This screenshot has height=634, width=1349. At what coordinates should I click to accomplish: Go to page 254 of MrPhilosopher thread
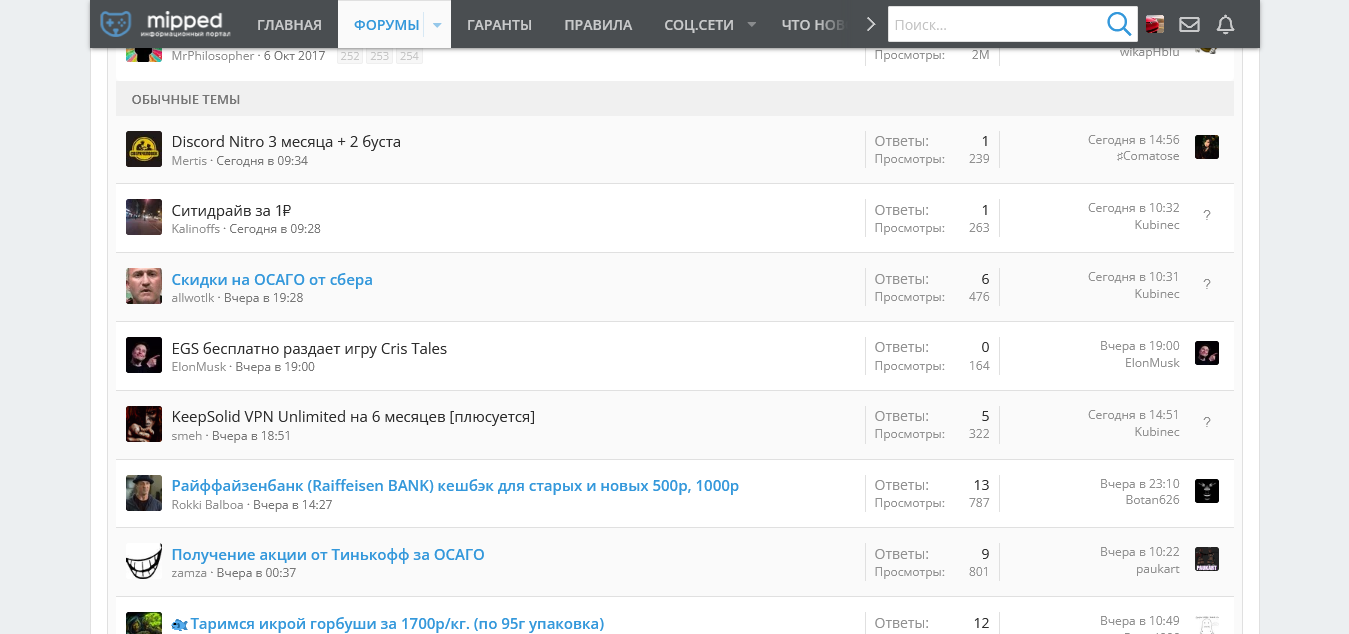coord(409,56)
